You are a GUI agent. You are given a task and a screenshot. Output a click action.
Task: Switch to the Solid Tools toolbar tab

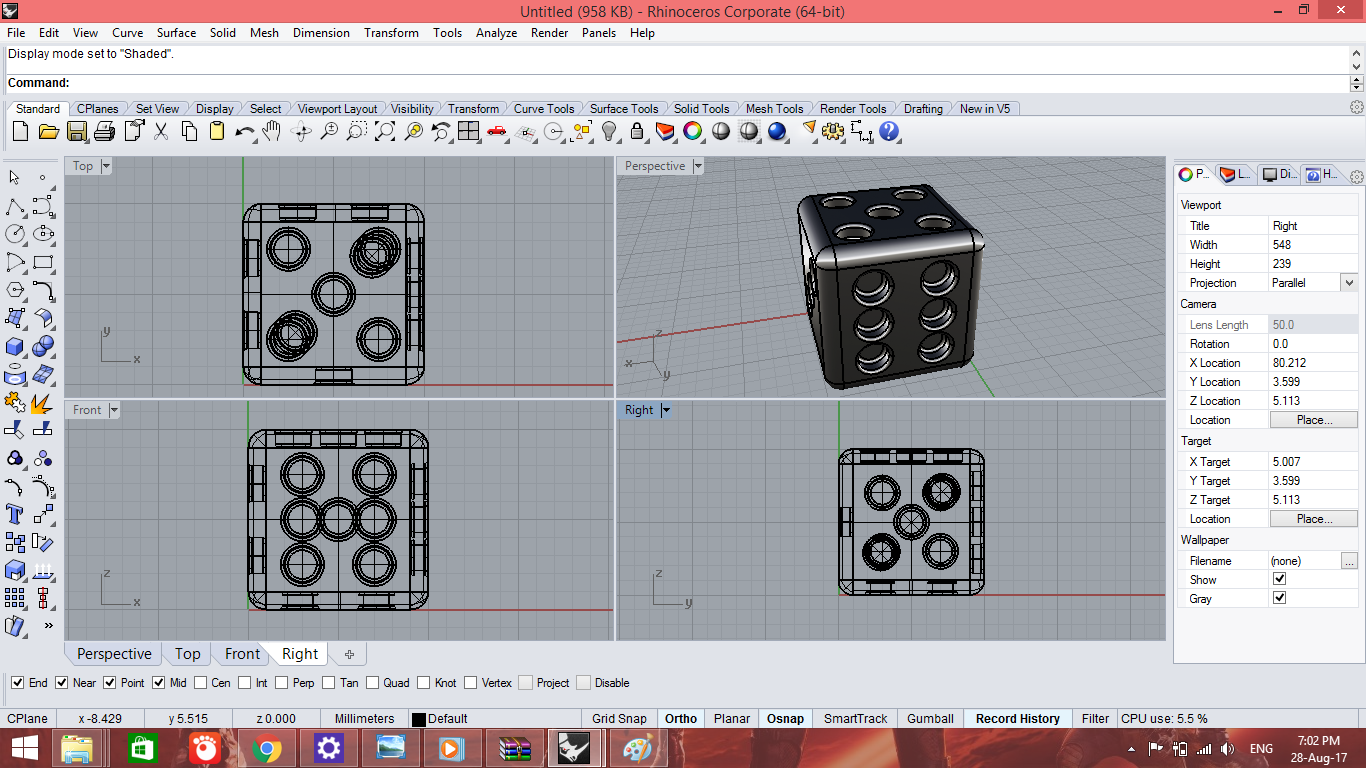point(701,109)
